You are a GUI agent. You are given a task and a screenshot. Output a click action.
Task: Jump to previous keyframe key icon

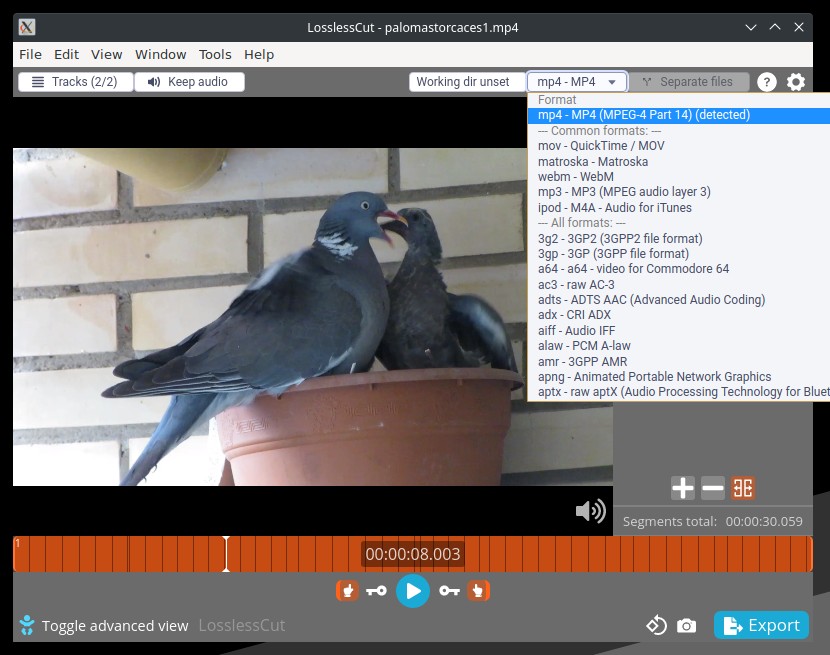pos(376,590)
